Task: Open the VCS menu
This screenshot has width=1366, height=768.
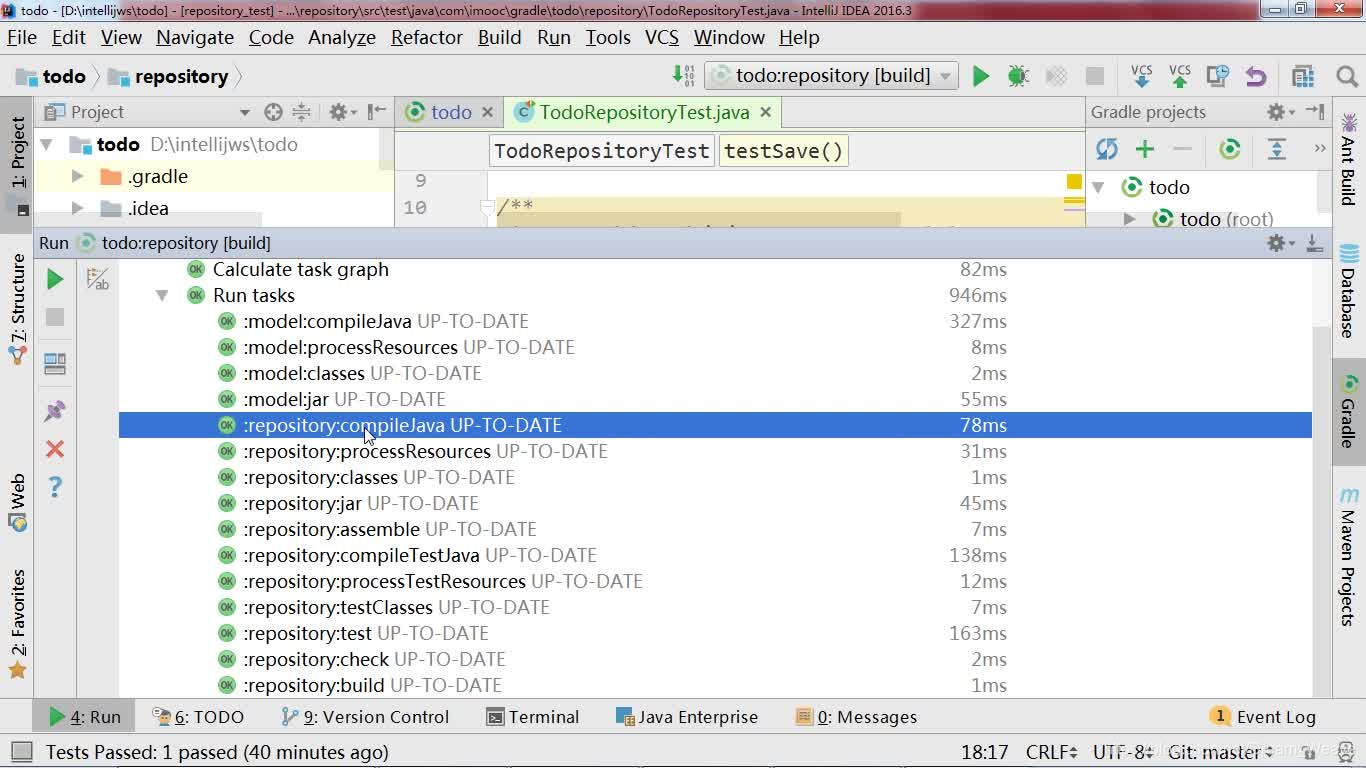Action: (662, 37)
